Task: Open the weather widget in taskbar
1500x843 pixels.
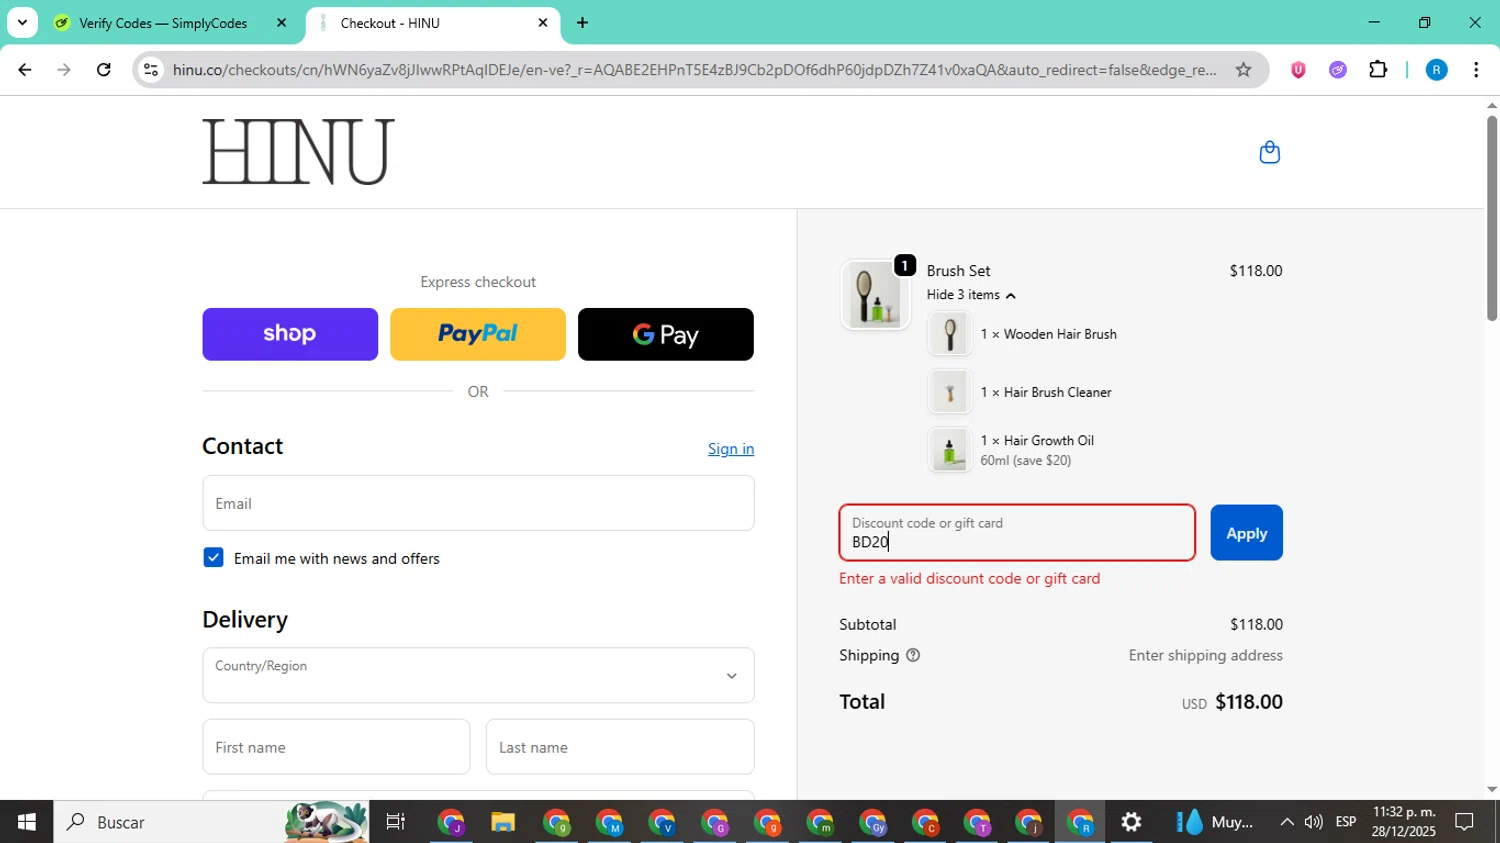Action: point(1215,822)
